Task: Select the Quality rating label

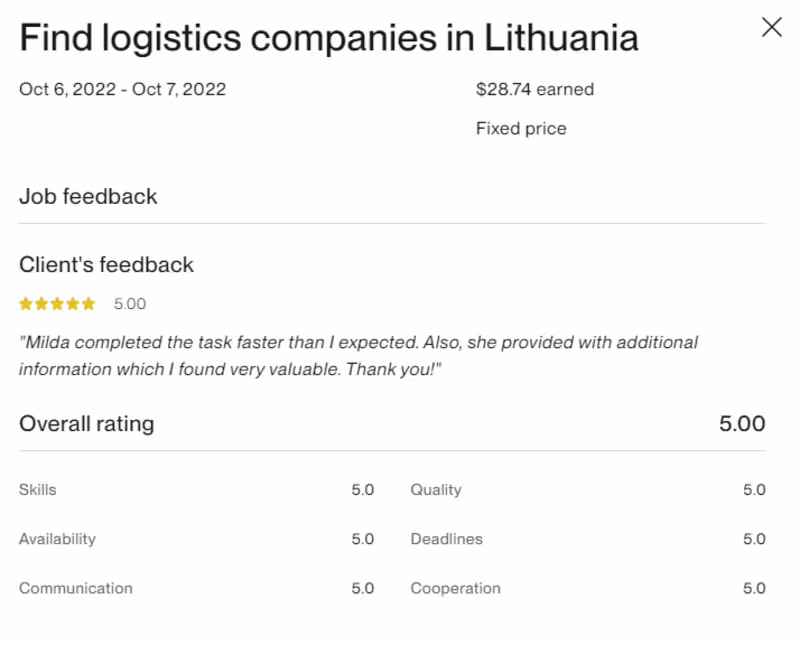Action: pos(436,490)
